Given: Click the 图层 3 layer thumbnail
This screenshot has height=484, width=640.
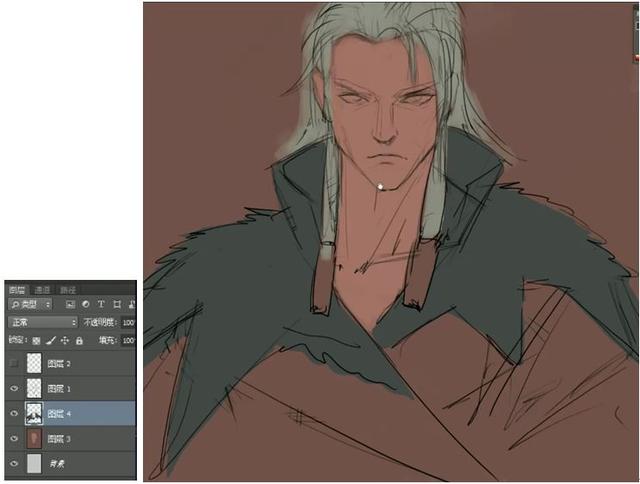Looking at the screenshot, I should (x=33, y=439).
